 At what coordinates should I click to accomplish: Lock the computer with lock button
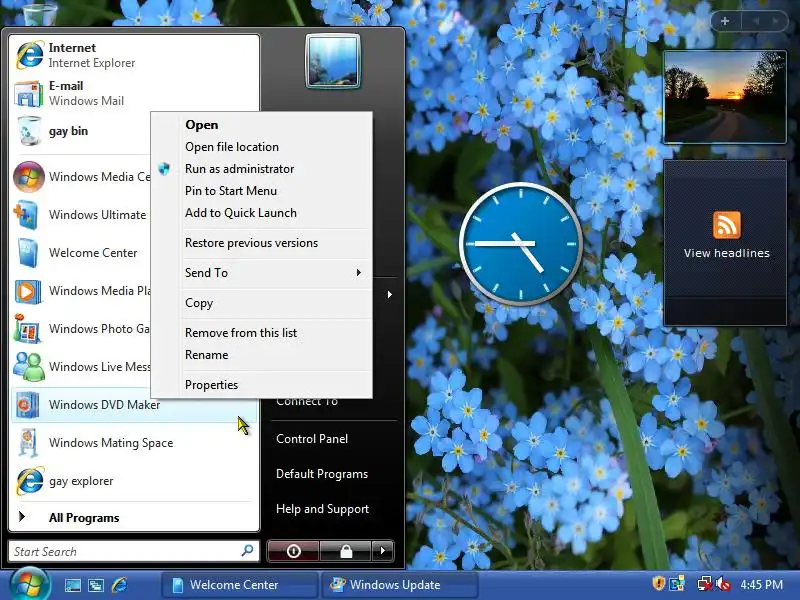346,551
